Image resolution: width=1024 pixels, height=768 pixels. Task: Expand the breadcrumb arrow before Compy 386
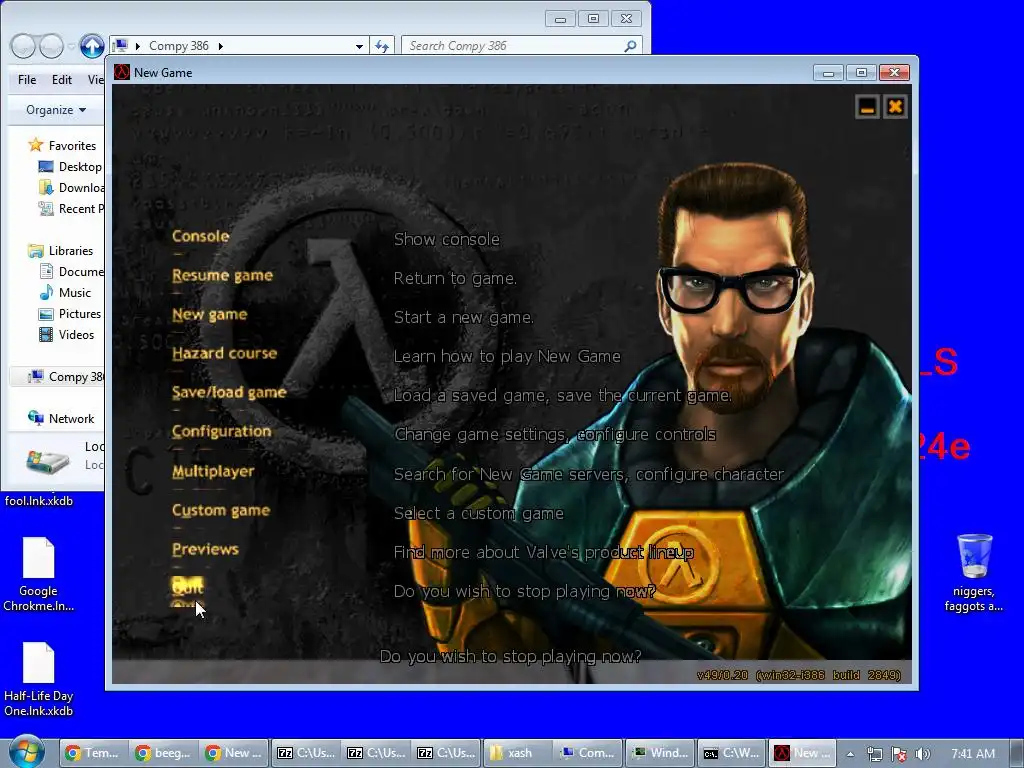(138, 46)
